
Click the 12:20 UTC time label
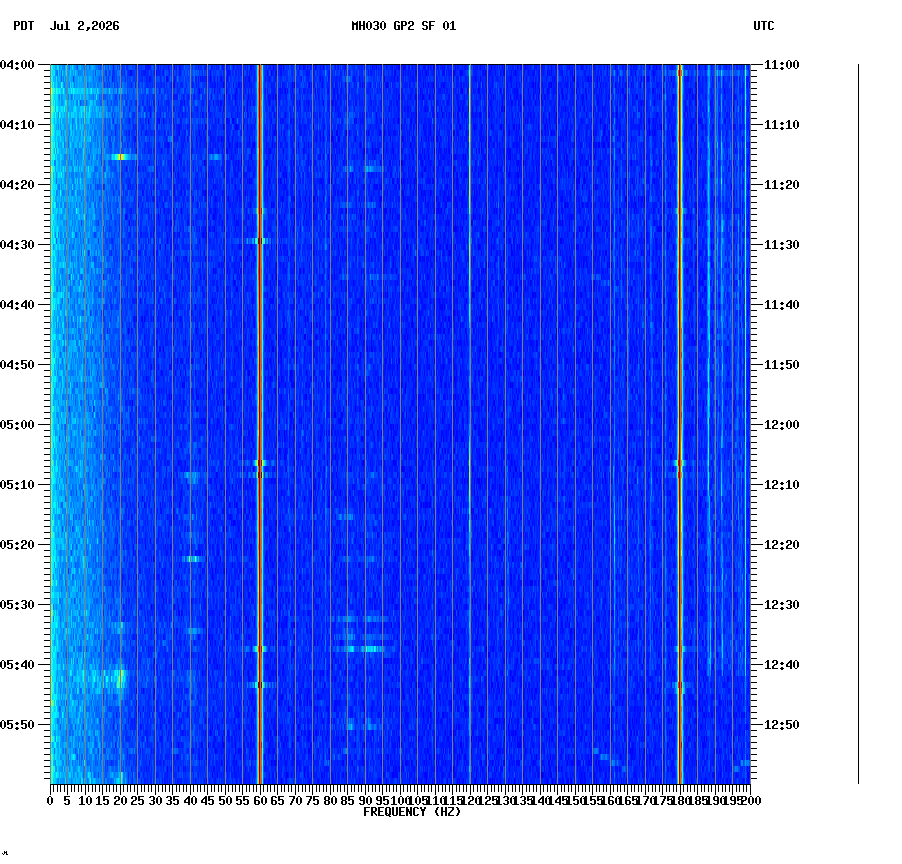pyautogui.click(x=782, y=545)
